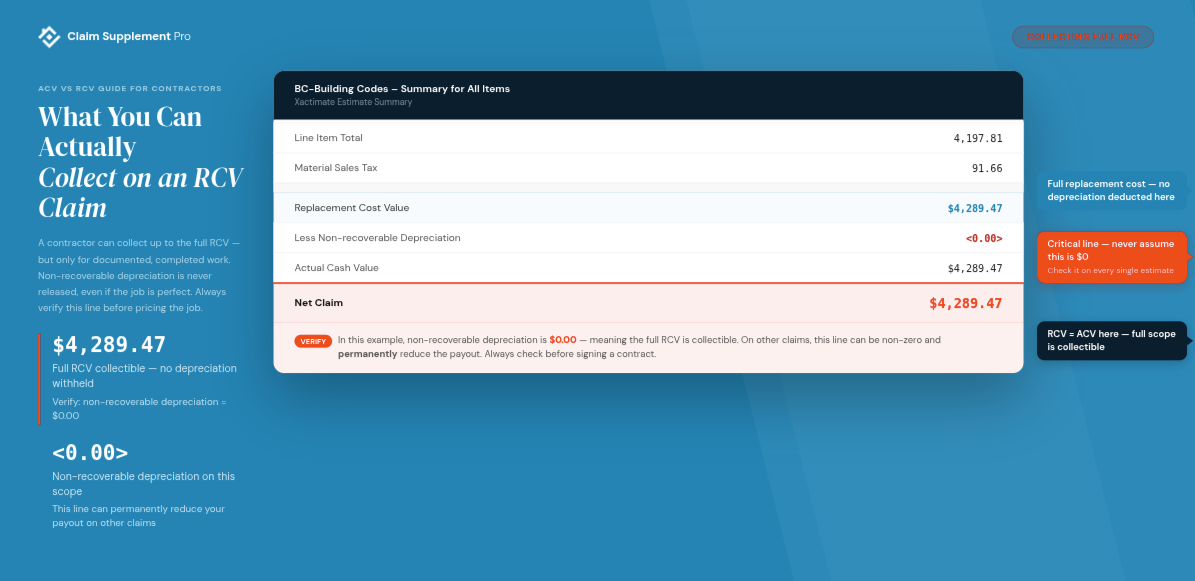The width and height of the screenshot is (1195, 581).
Task: Click the large $4,289.47 stat in sidebar
Action: pos(109,345)
